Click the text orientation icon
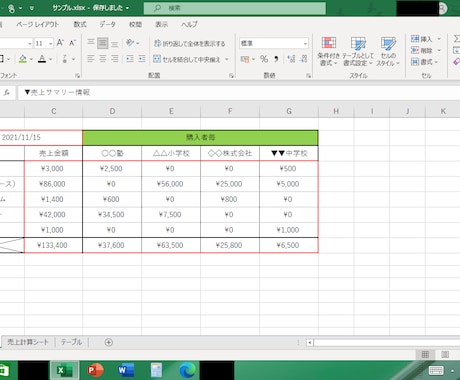Image resolution: width=460 pixels, height=380 pixels. [x=130, y=43]
